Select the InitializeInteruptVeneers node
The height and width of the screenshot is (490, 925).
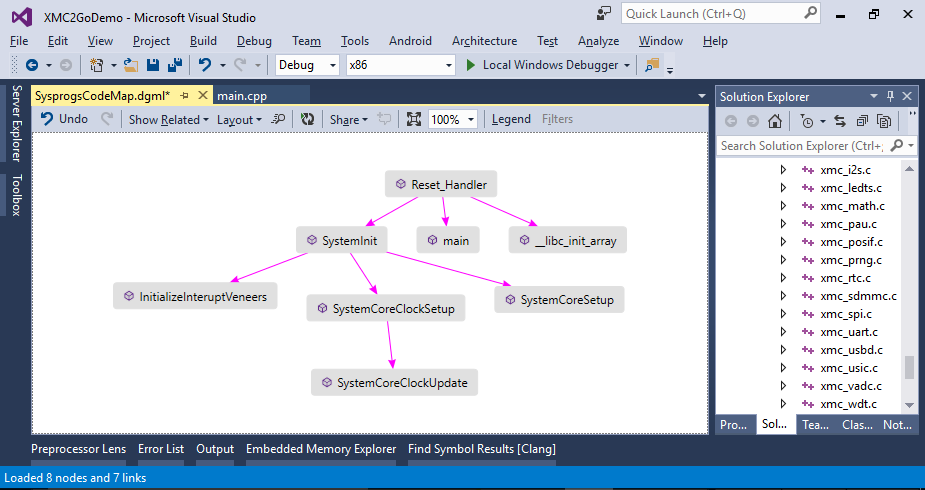coord(195,297)
